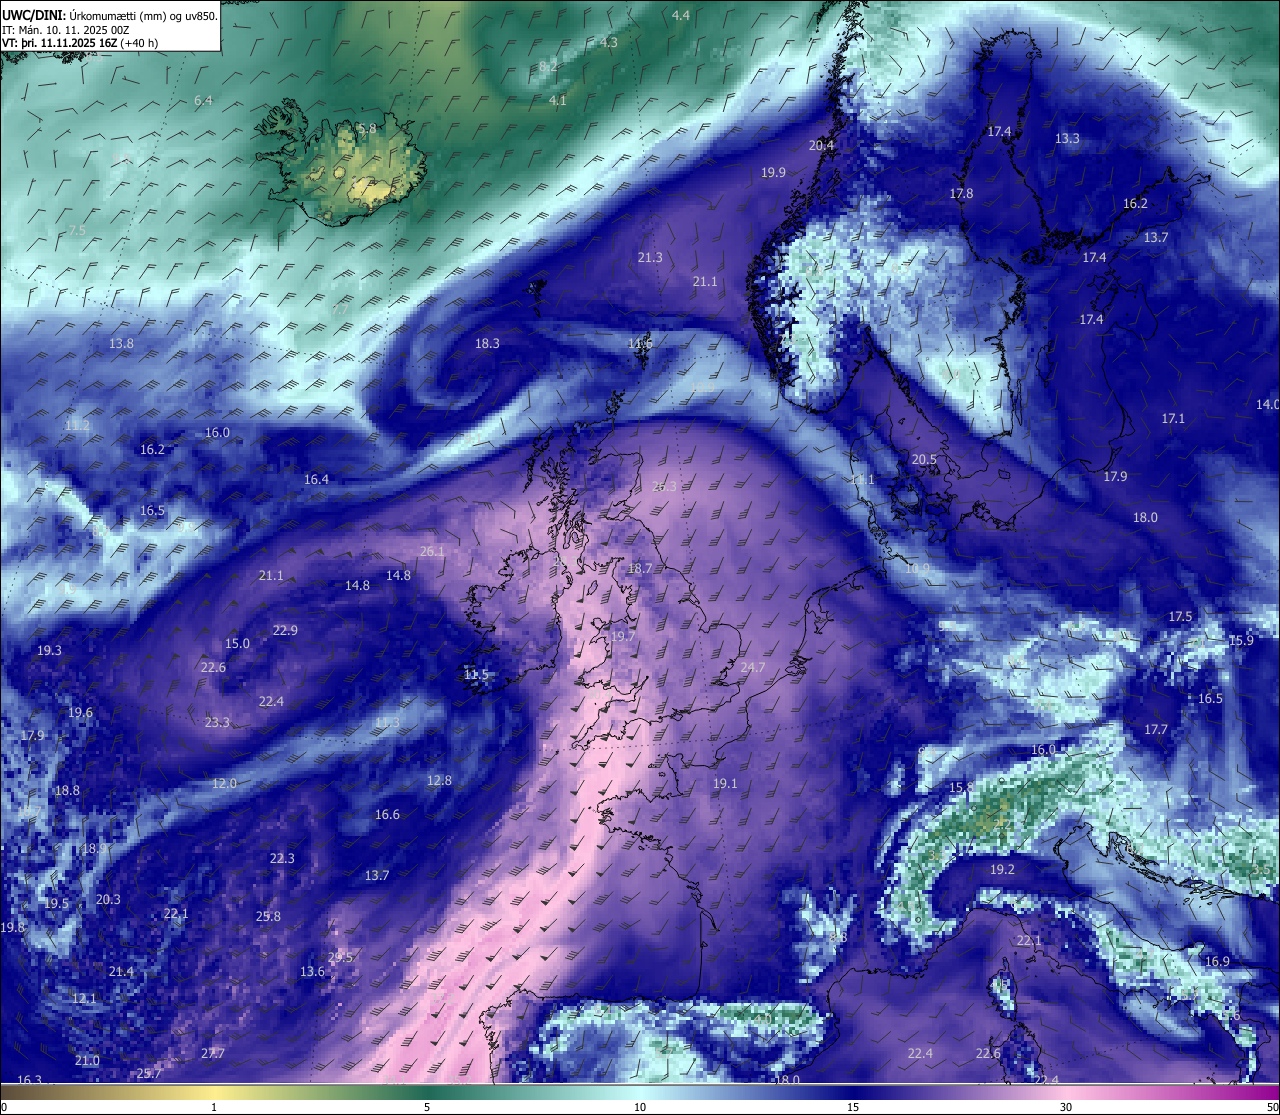
Task: Click the 17.8 value over northern Sweden
Action: (x=961, y=193)
